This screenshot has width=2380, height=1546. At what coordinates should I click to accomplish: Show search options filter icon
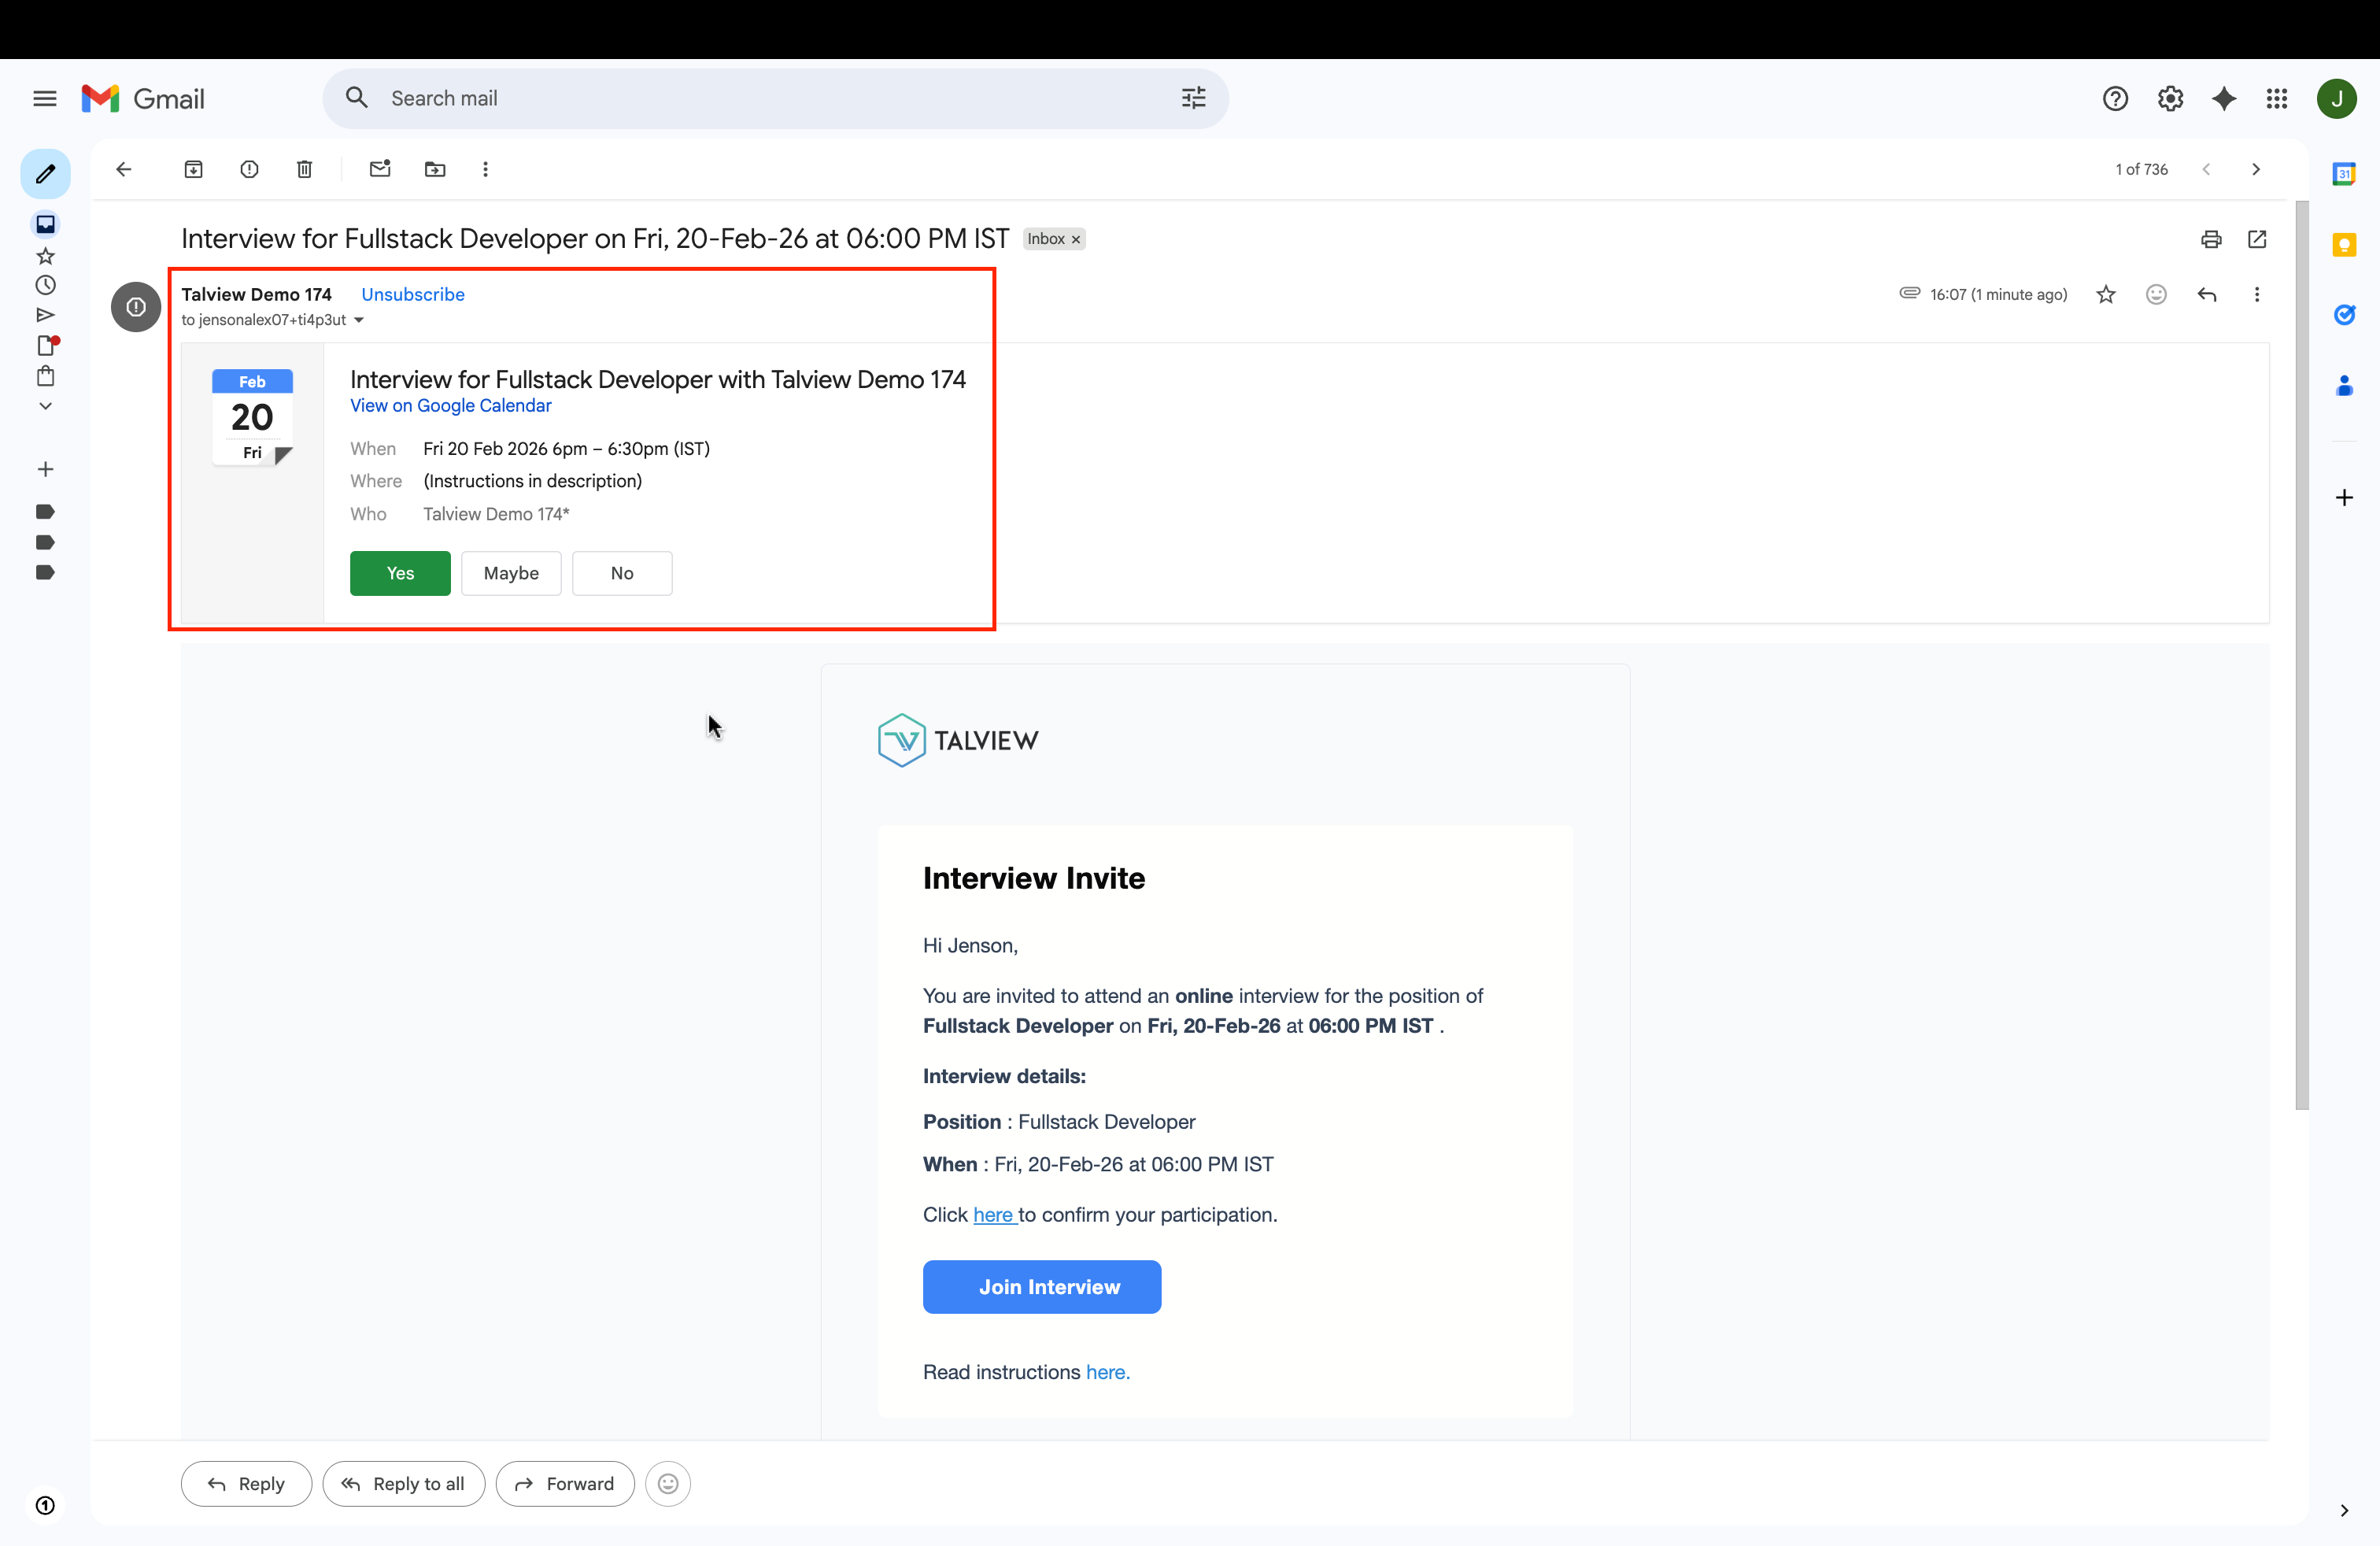click(x=1194, y=98)
